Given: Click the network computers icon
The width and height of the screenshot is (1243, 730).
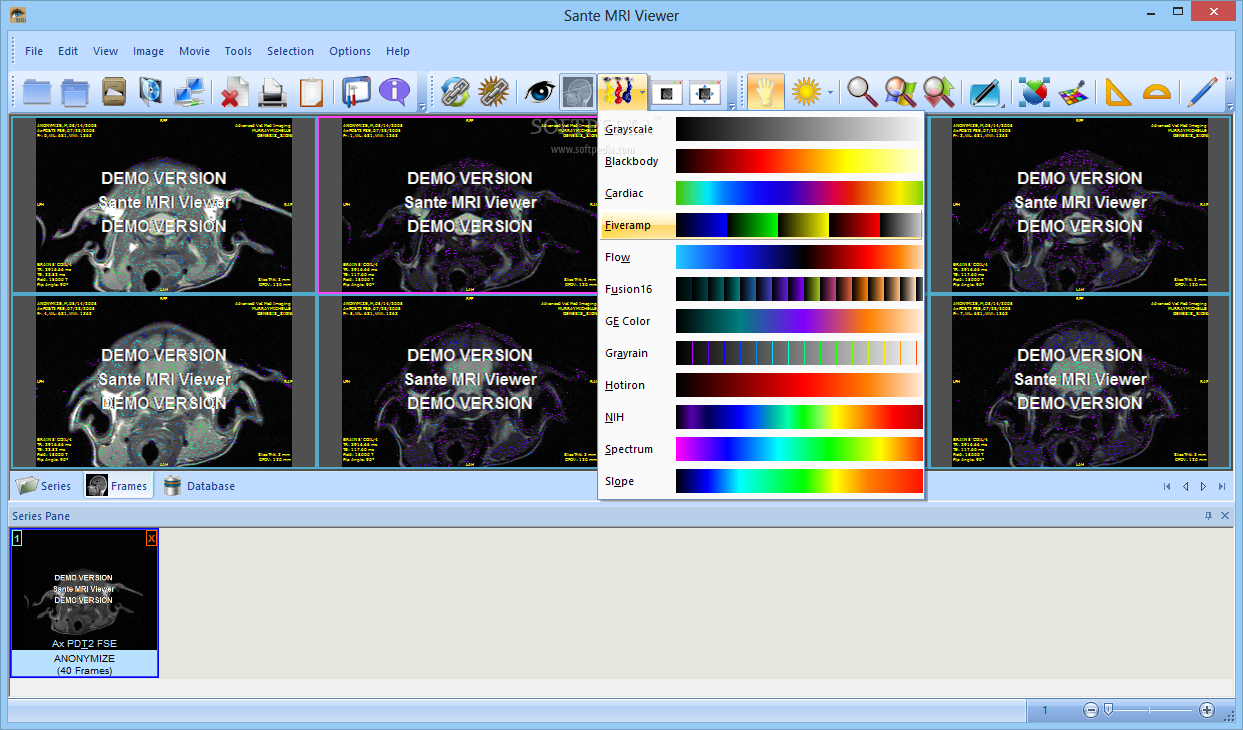Looking at the screenshot, I should [x=188, y=92].
